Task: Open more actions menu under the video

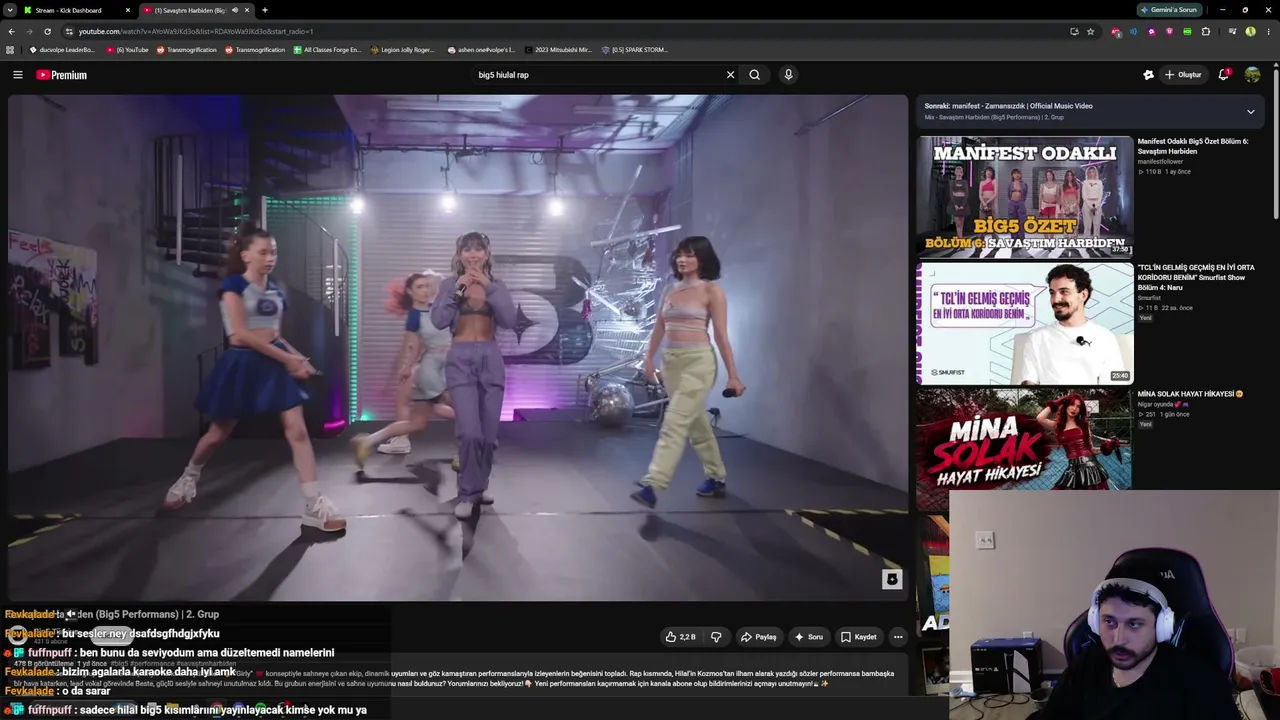Action: pos(898,637)
